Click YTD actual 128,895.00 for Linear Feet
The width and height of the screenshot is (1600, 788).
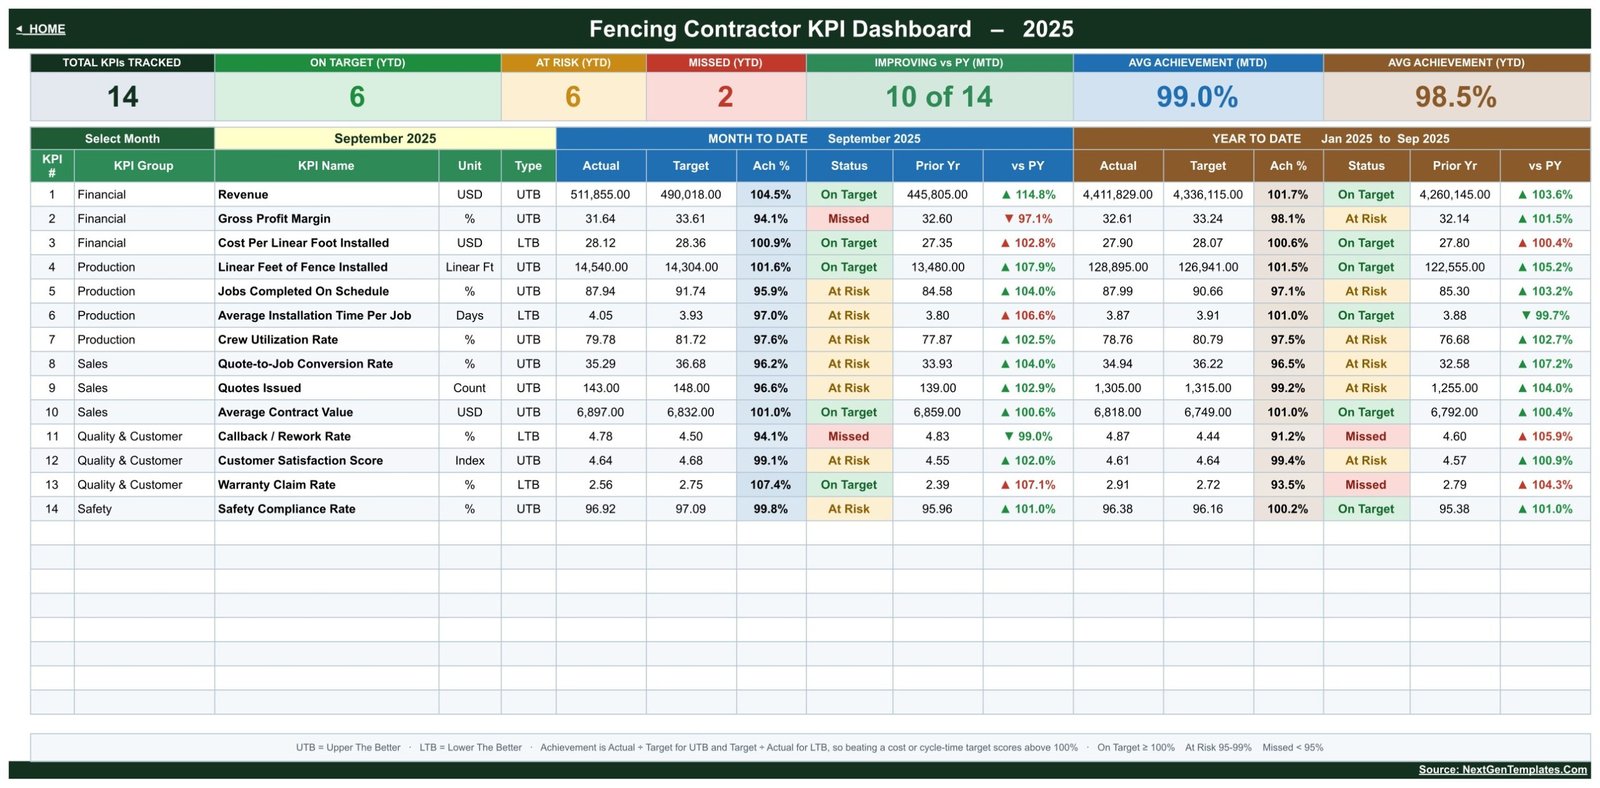point(1118,267)
